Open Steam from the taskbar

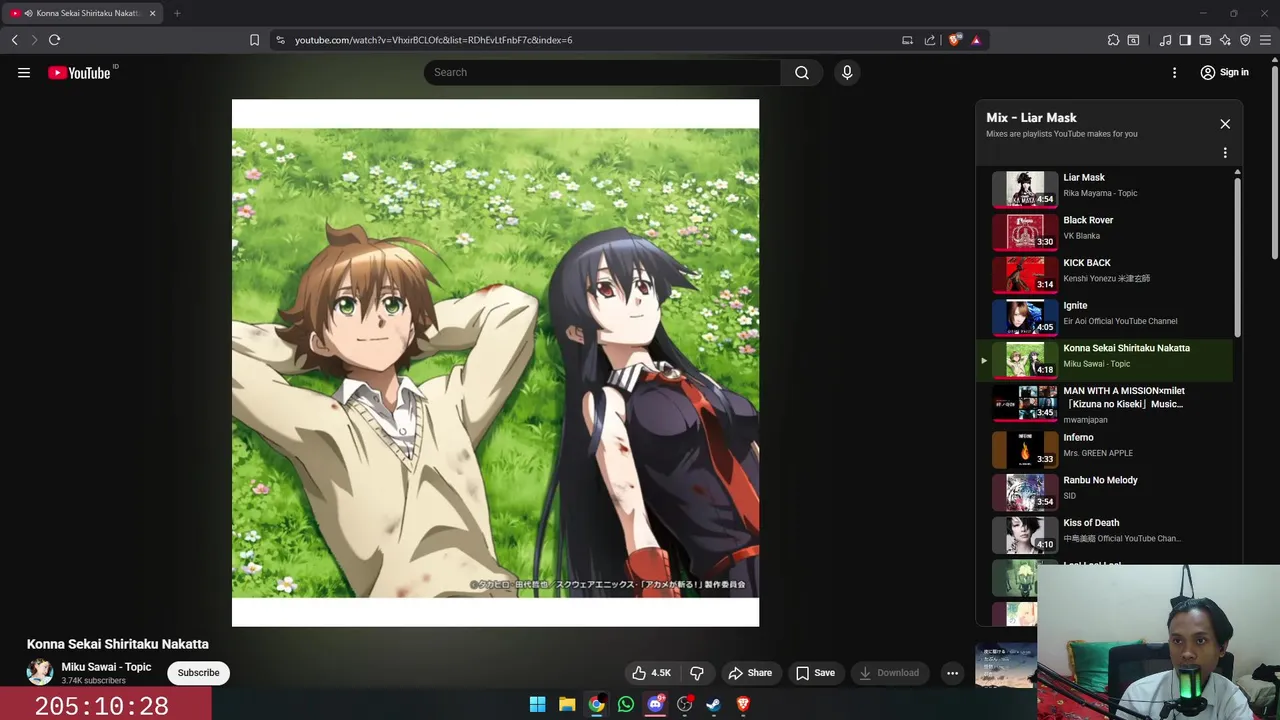coord(714,704)
